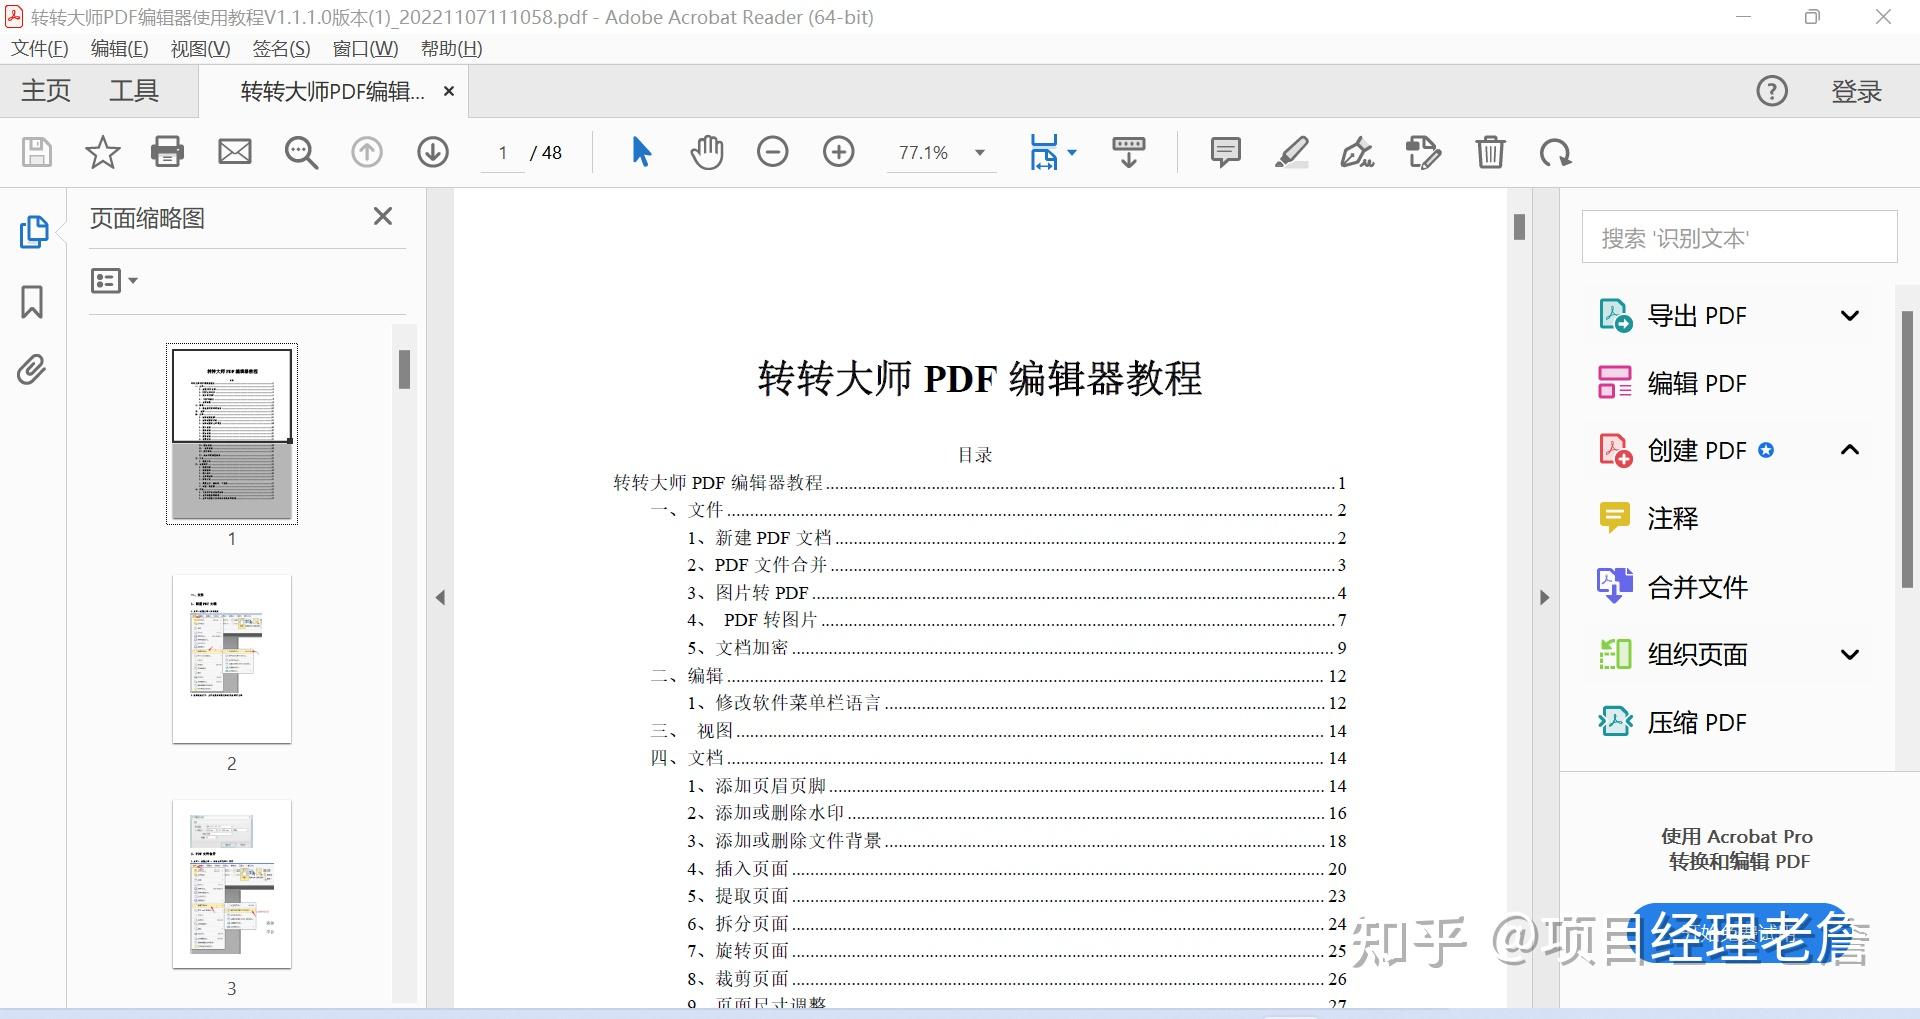Expand 组织页面 section chevron
1920x1019 pixels.
pyautogui.click(x=1850, y=655)
